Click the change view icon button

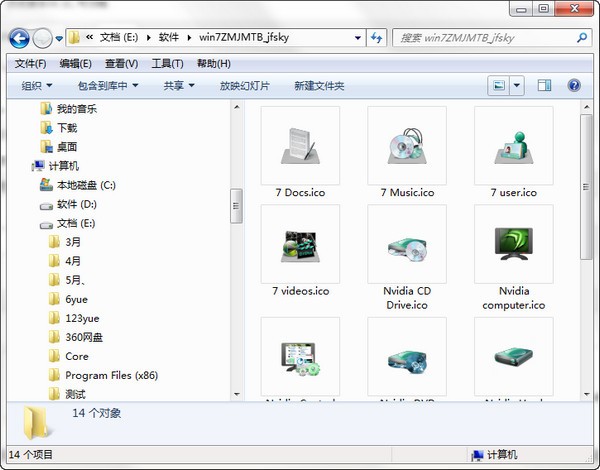[x=499, y=85]
